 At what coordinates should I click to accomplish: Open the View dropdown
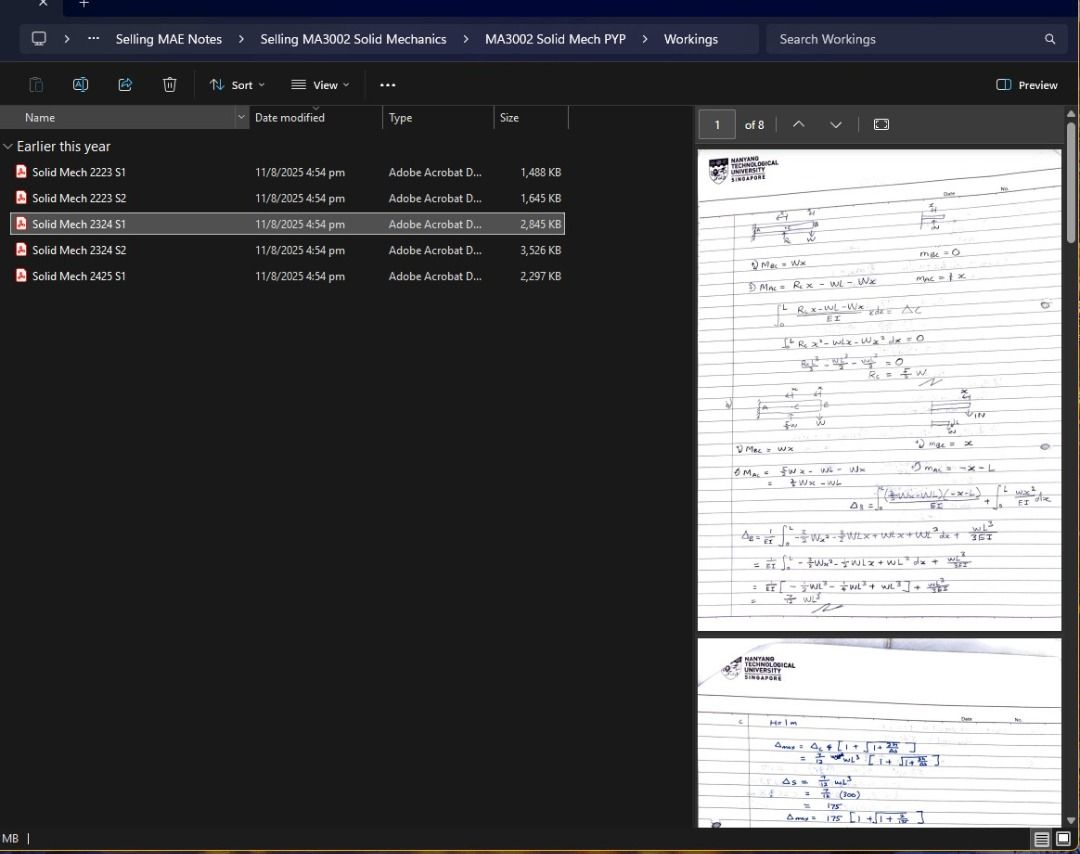(318, 84)
